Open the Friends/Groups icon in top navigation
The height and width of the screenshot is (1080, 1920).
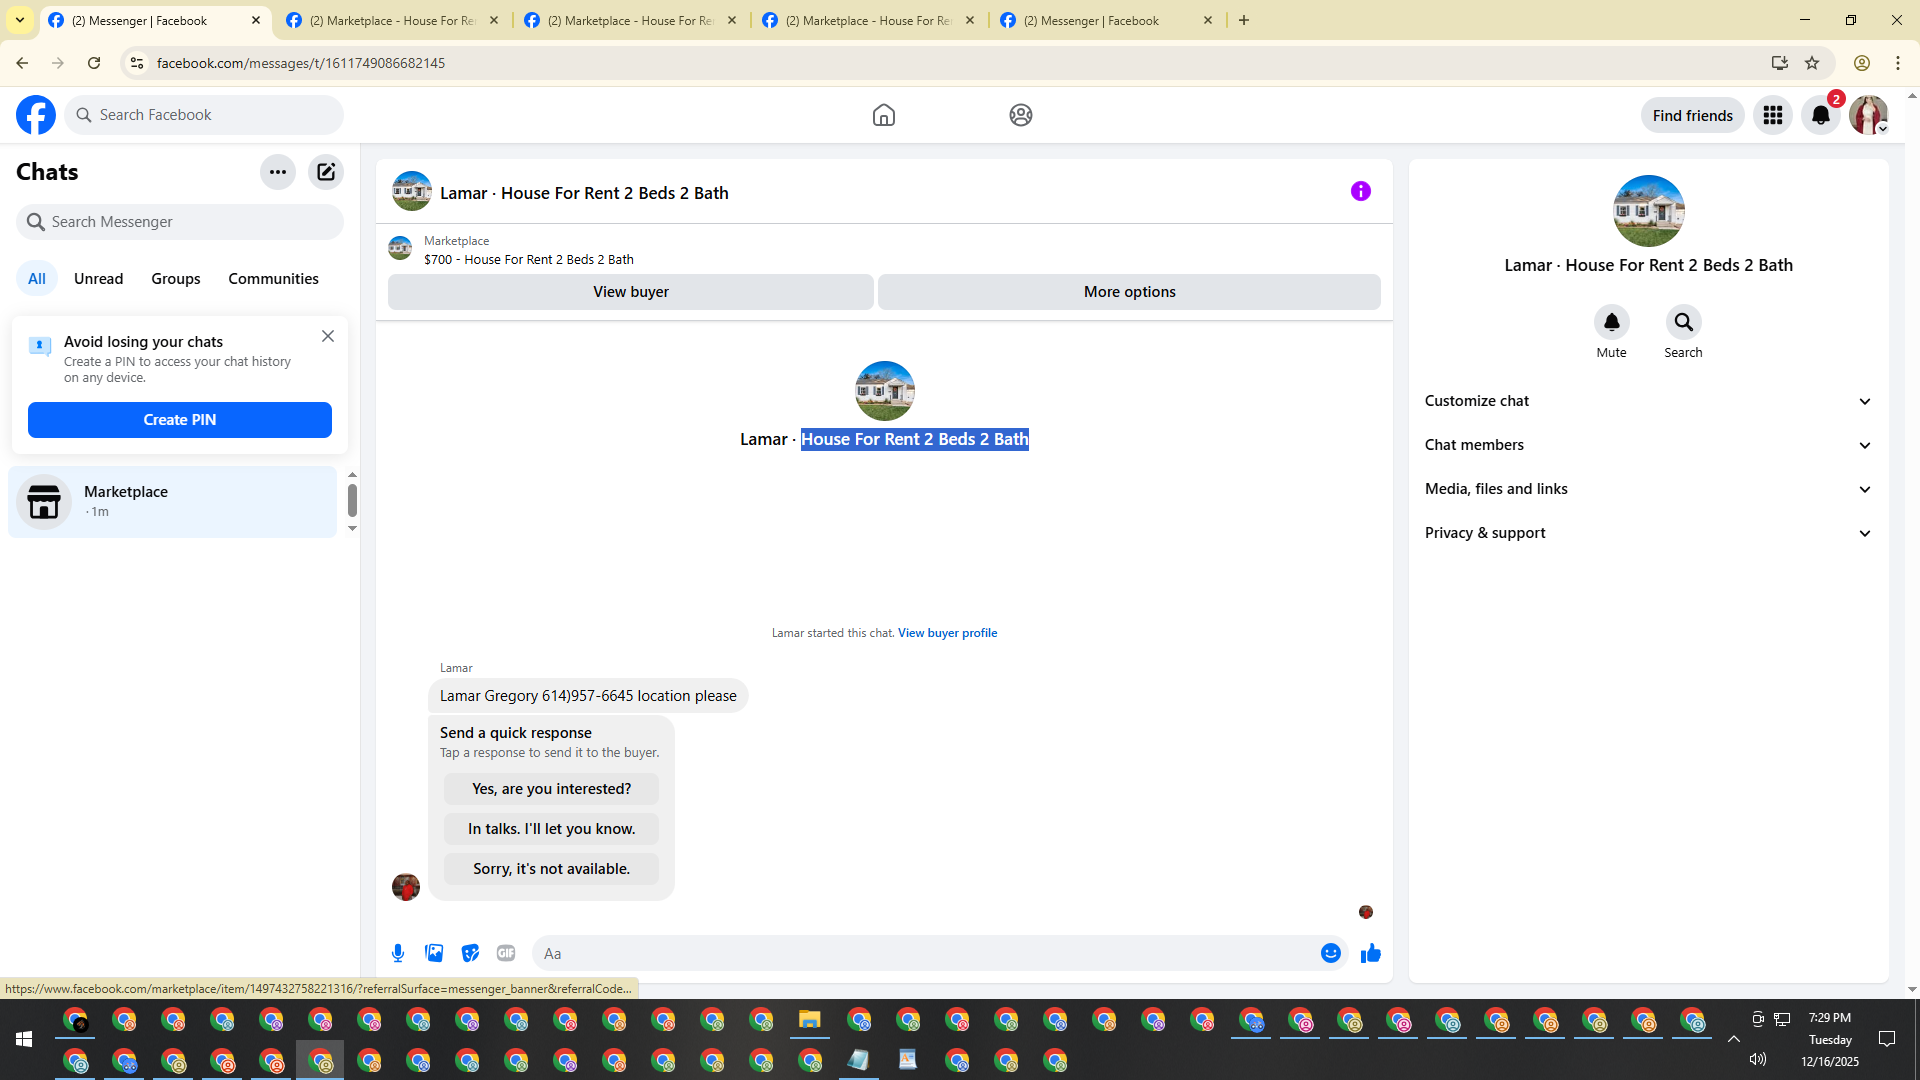pos(1021,115)
